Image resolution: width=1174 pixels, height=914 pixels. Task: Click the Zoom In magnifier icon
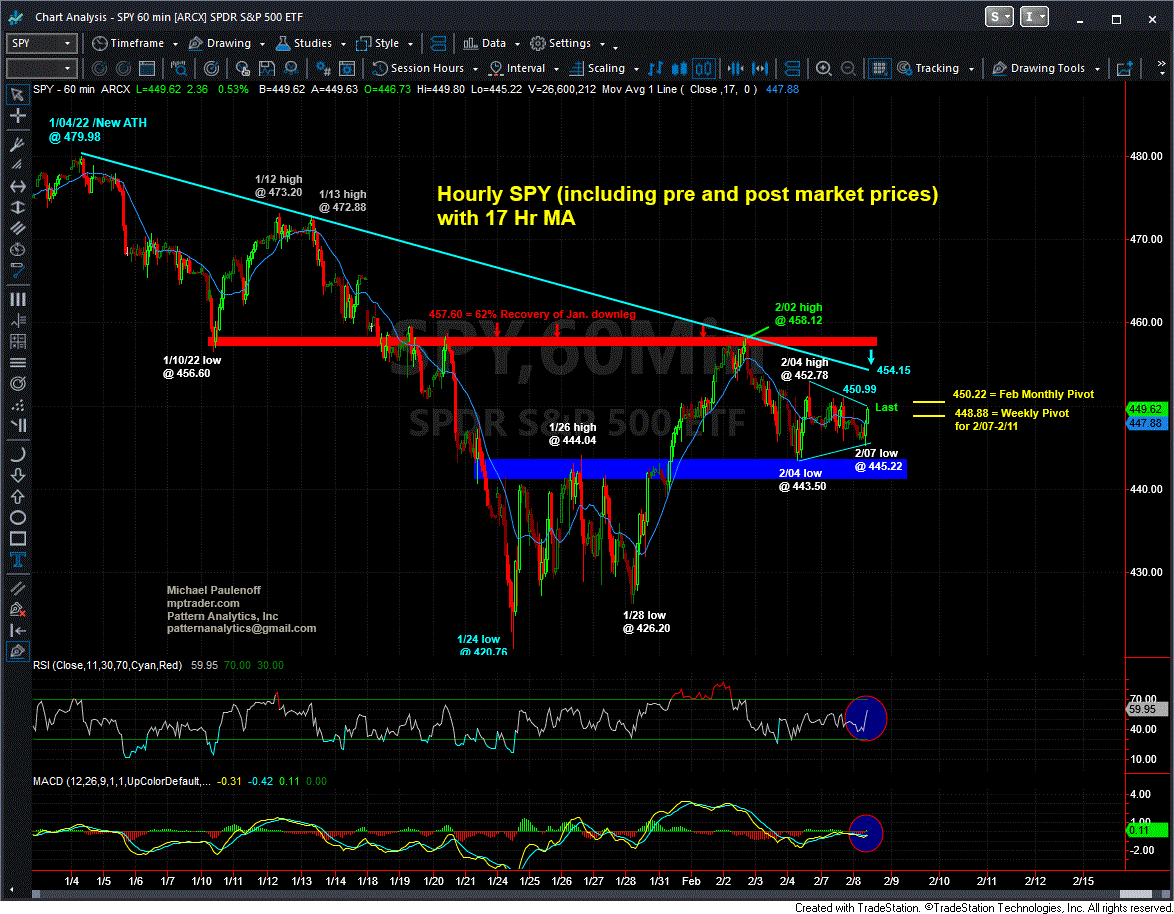pos(824,69)
